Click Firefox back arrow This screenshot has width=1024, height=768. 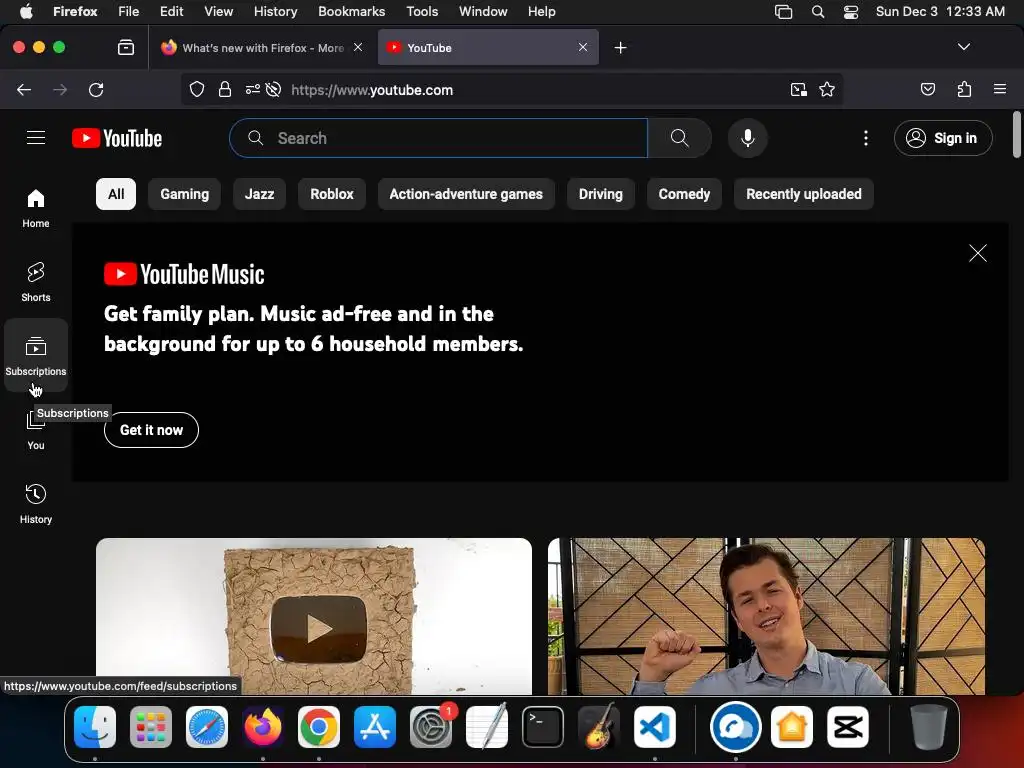point(24,89)
